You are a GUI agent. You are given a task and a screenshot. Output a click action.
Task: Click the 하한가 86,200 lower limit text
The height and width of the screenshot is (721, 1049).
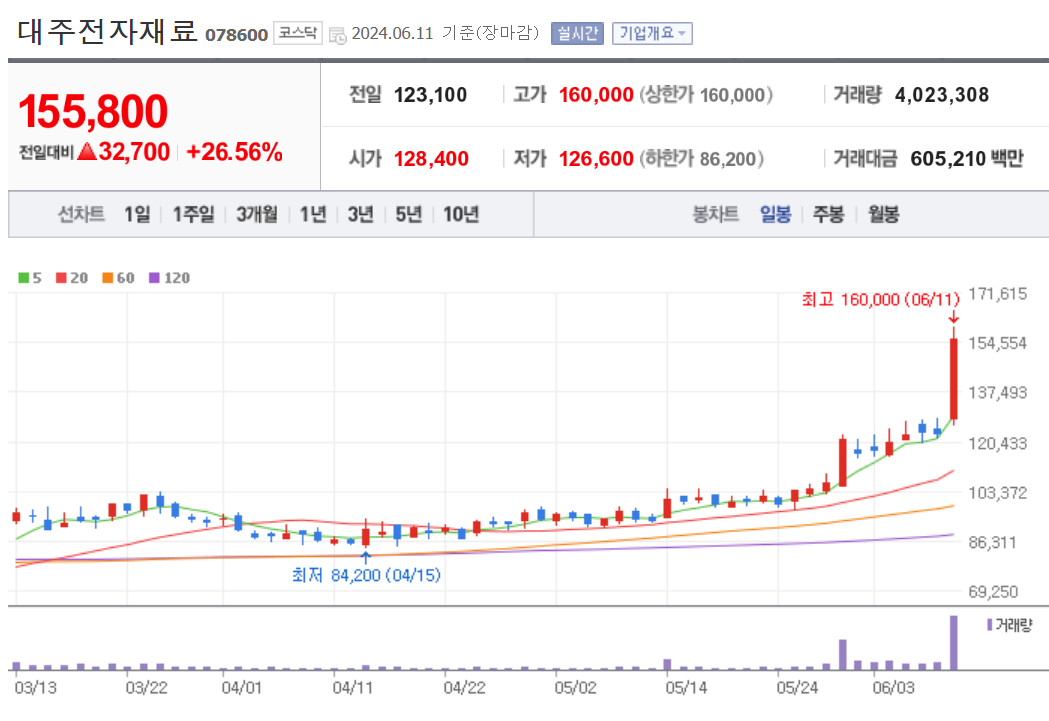(x=702, y=159)
